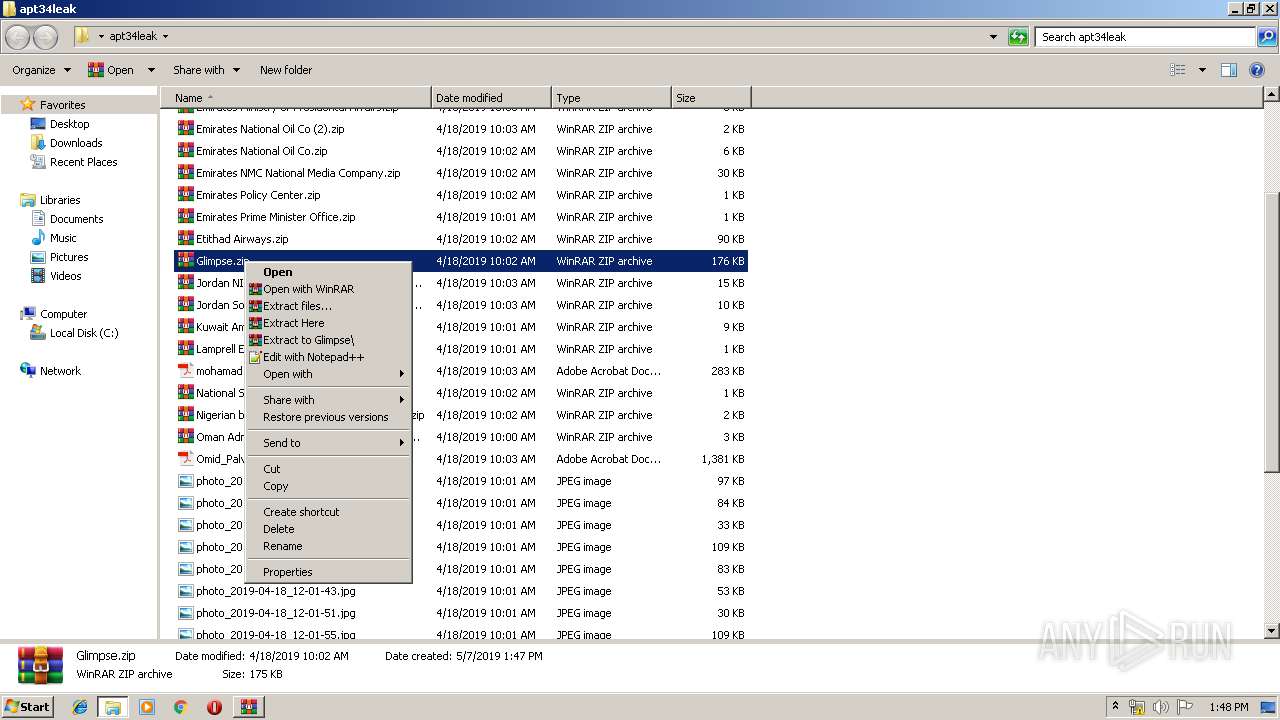The image size is (1280, 720).
Task: Click the WinRAR taskbar icon
Action: [248, 707]
